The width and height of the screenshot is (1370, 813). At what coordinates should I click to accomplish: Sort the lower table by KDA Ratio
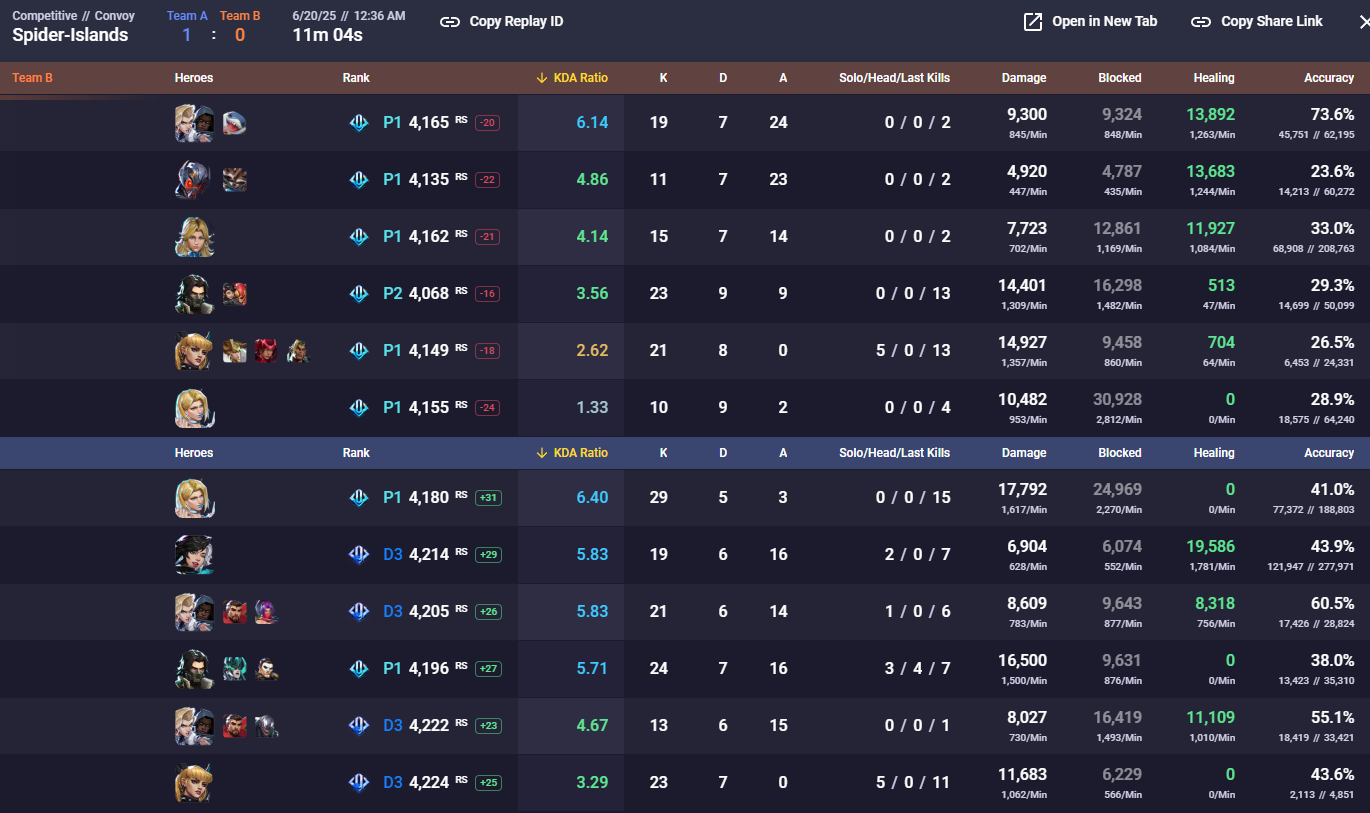[572, 453]
